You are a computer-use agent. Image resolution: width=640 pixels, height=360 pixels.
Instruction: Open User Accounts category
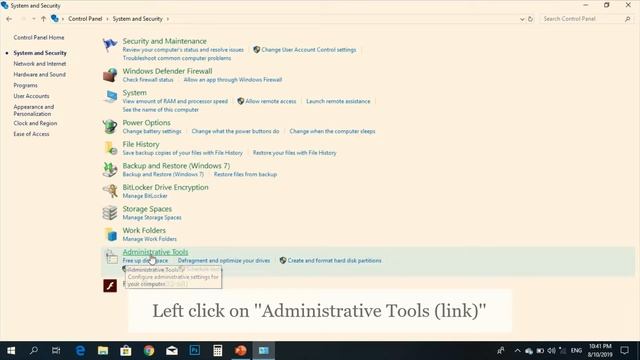[x=31, y=96]
